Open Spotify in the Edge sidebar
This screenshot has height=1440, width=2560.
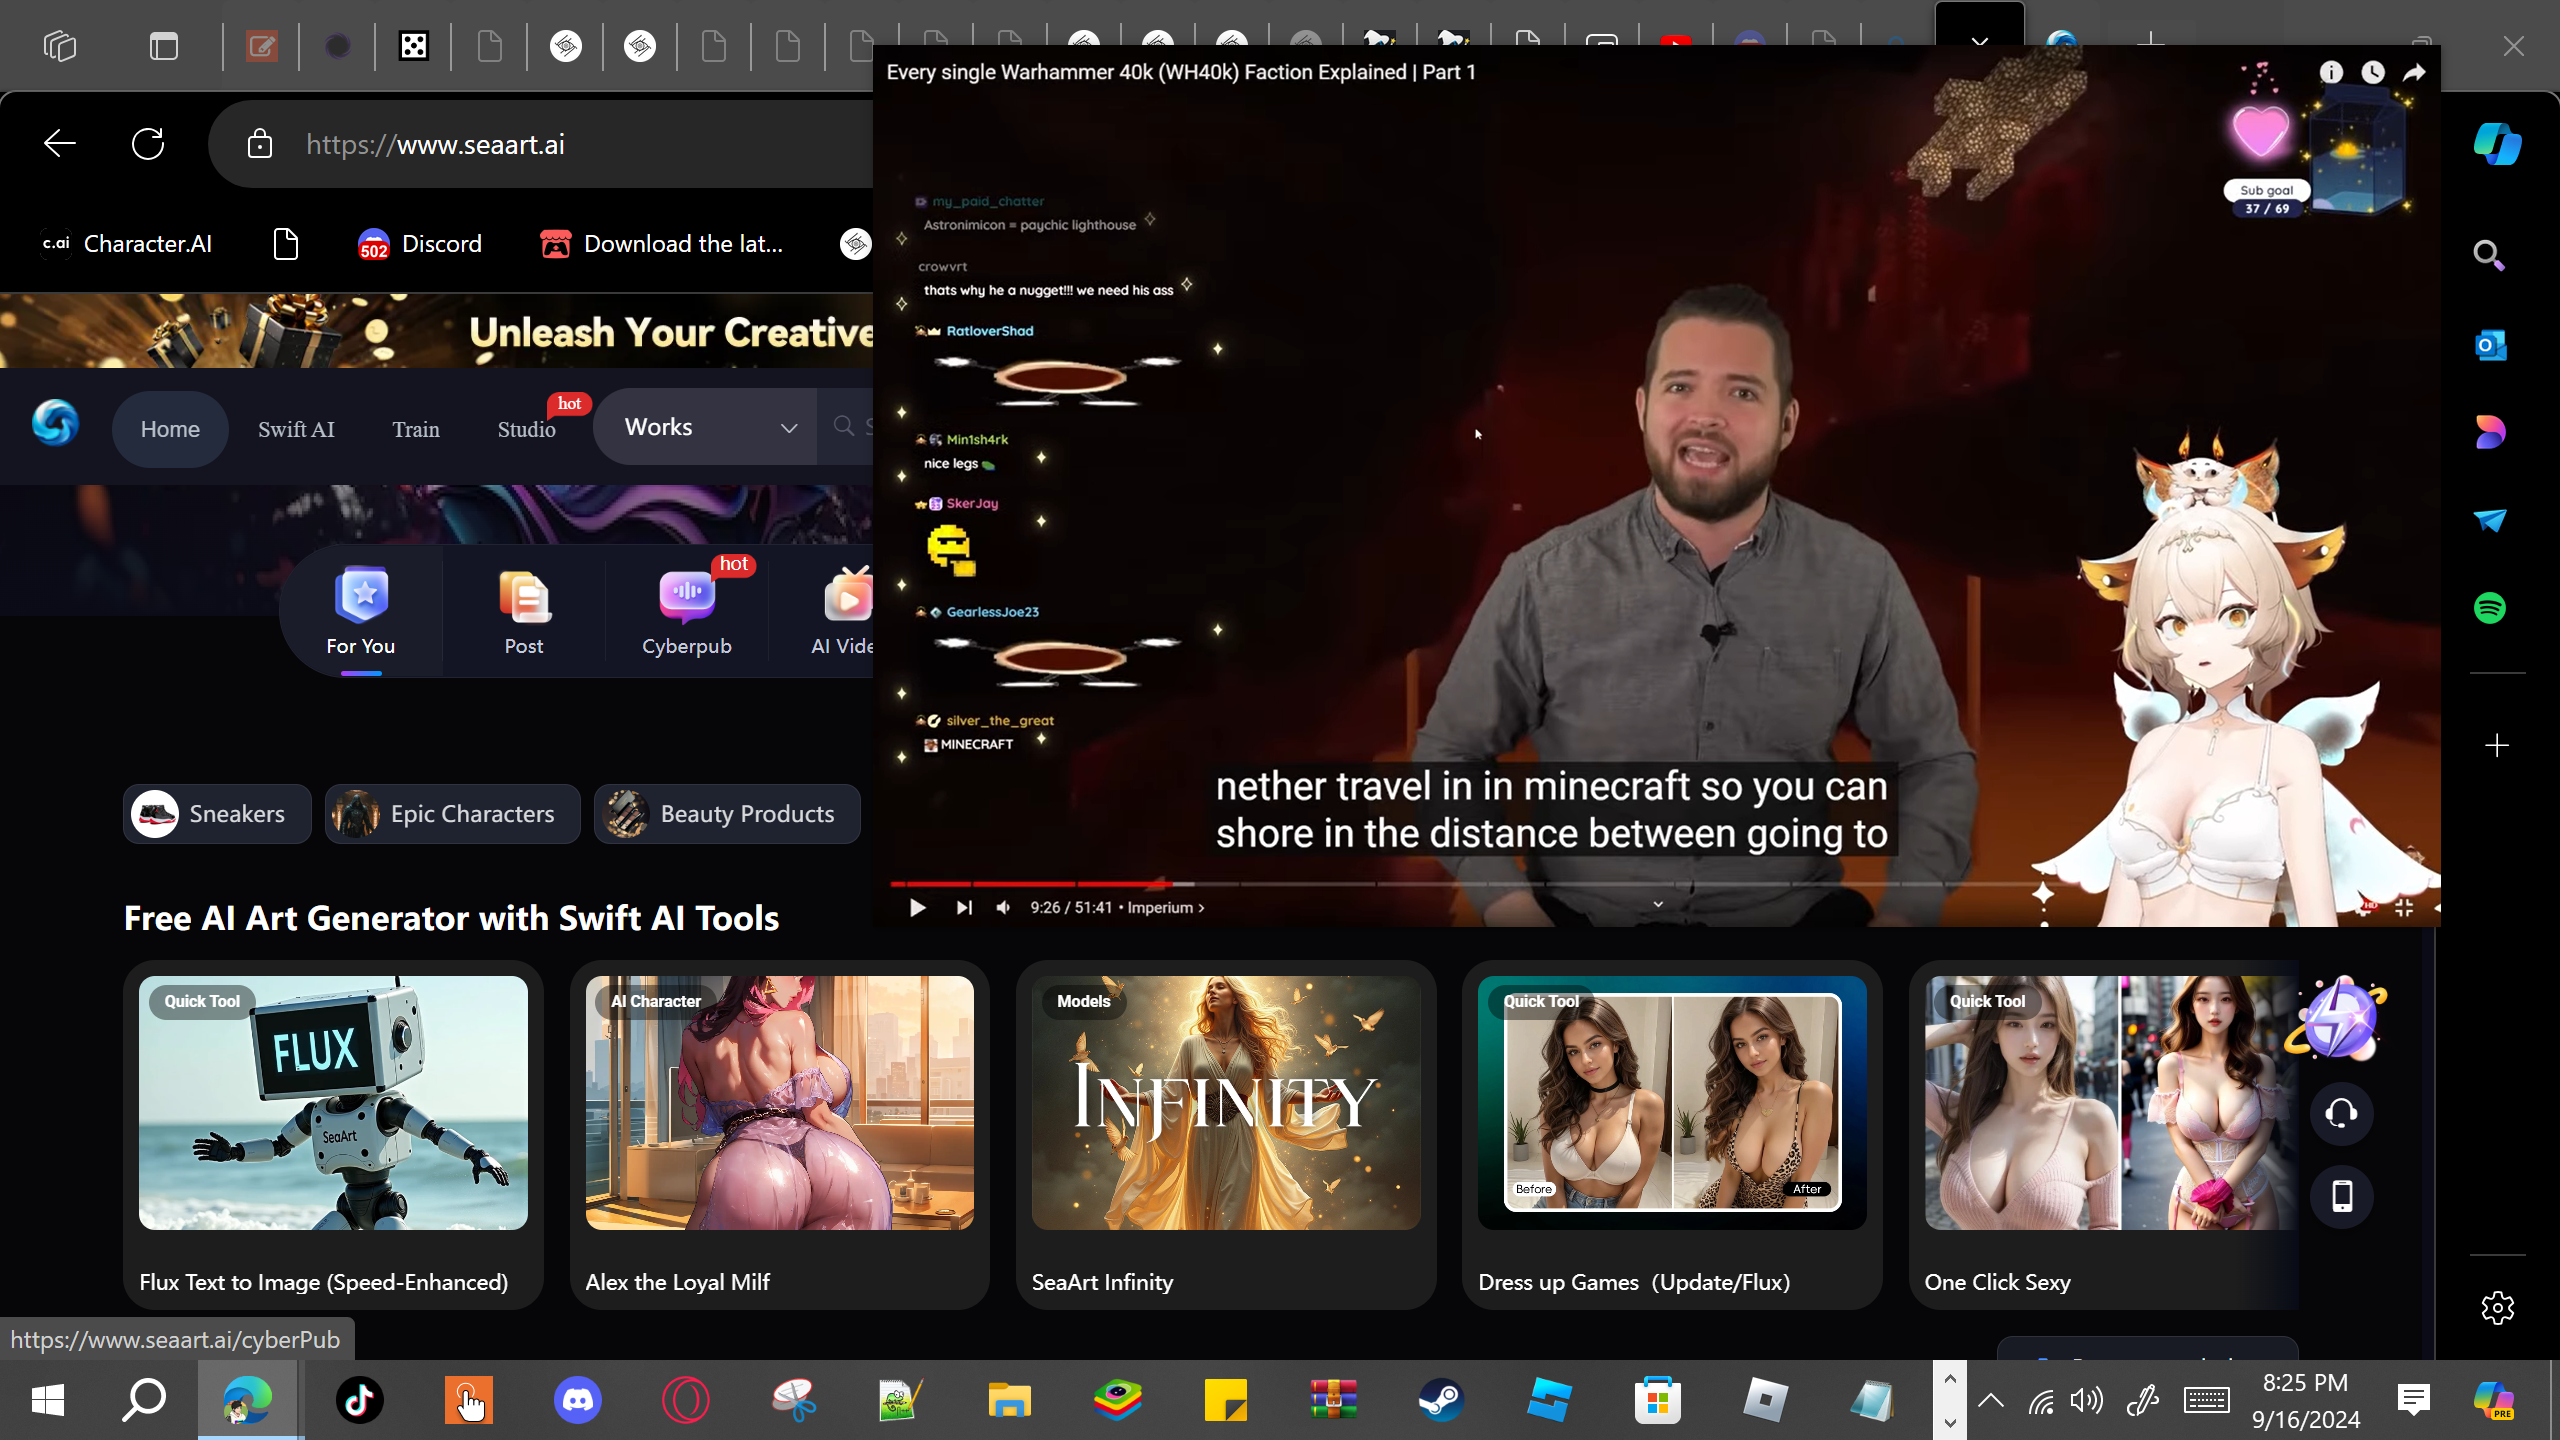[2490, 608]
